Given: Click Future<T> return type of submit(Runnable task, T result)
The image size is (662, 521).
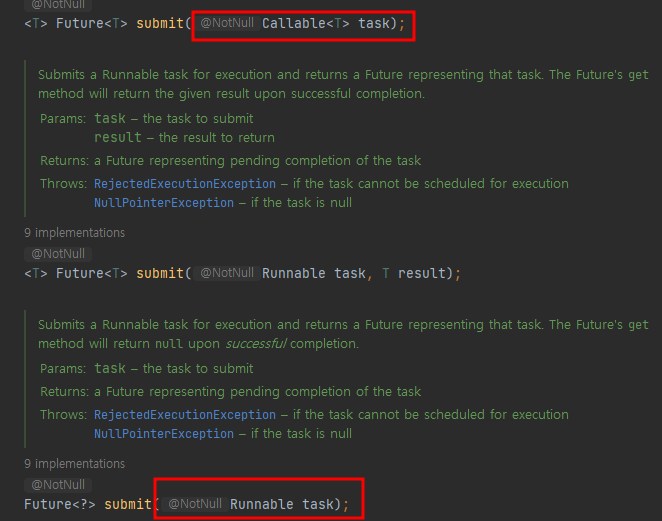Looking at the screenshot, I should pyautogui.click(x=92, y=273).
